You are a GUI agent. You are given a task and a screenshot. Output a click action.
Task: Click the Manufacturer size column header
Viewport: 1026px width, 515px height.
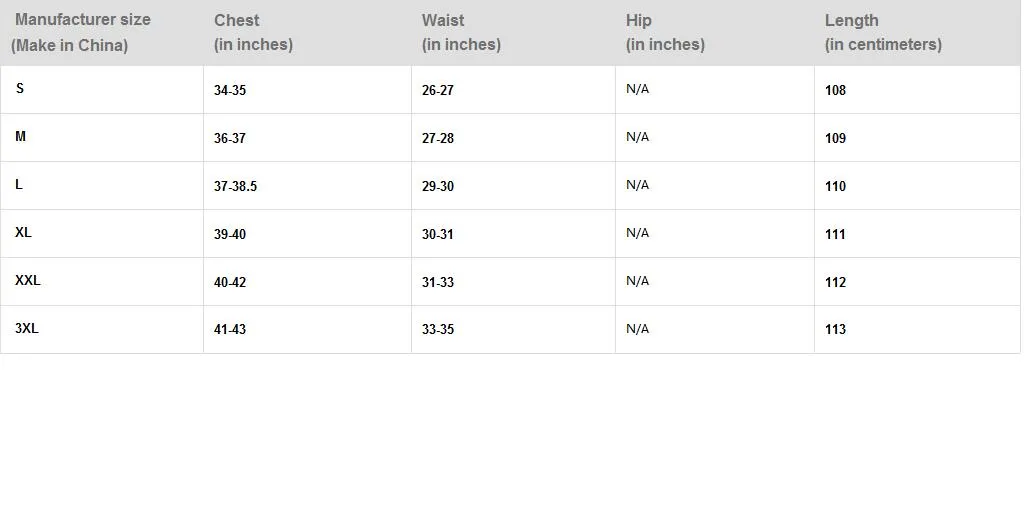tap(81, 32)
